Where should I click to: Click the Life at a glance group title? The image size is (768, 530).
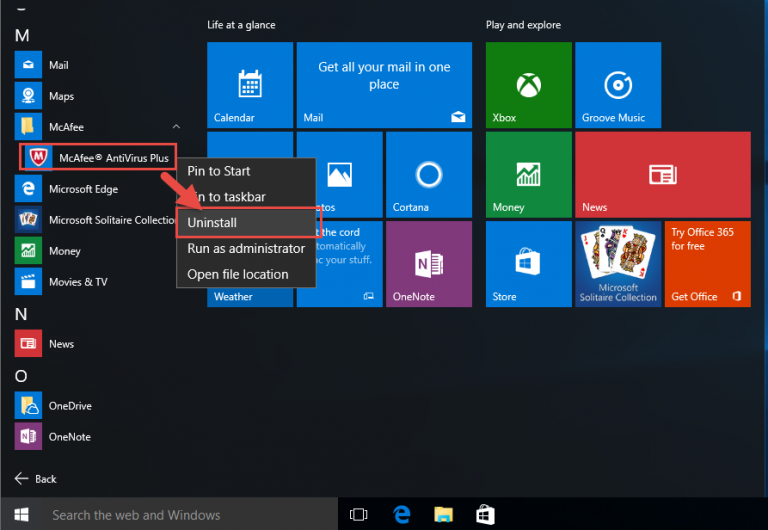pyautogui.click(x=241, y=25)
